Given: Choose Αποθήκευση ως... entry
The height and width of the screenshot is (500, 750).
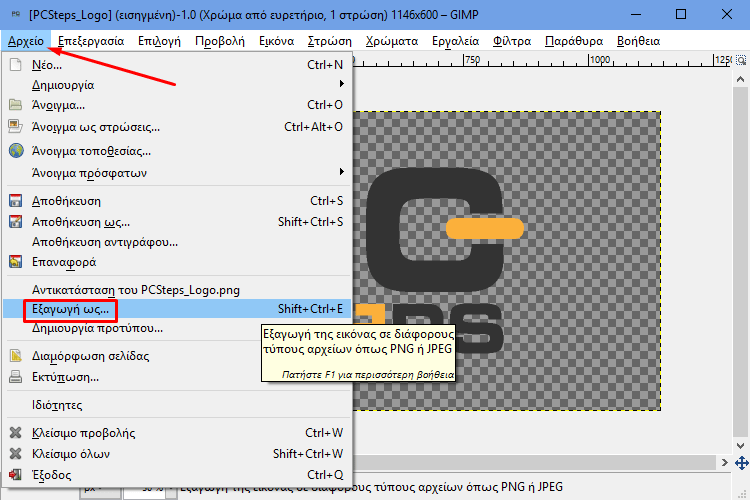Looking at the screenshot, I should tap(177, 222).
